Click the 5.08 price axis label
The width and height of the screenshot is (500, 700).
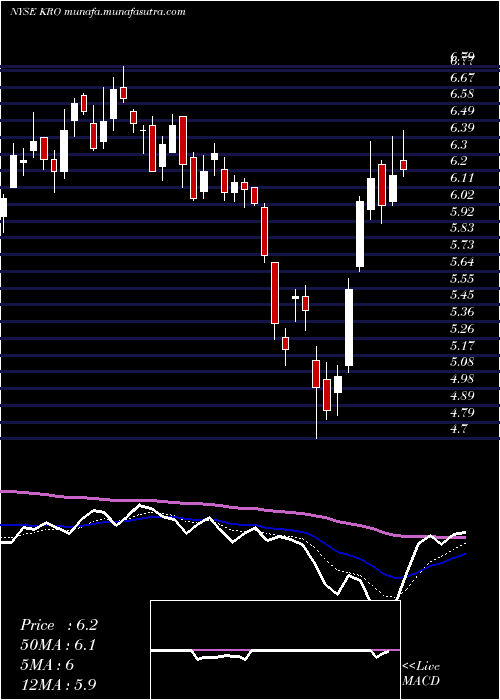pos(462,362)
